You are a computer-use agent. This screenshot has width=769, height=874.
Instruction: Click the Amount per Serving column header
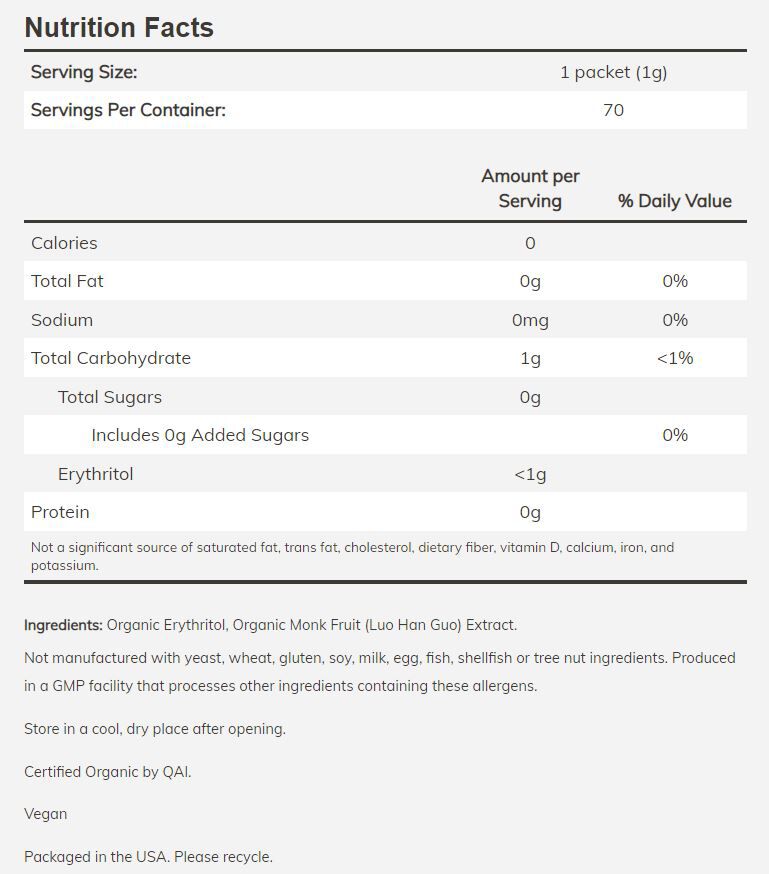530,188
